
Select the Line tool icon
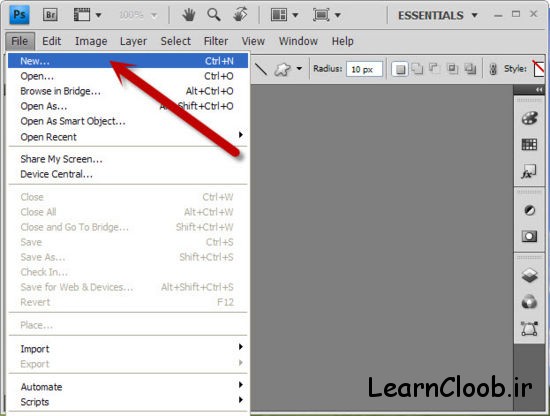coord(261,69)
